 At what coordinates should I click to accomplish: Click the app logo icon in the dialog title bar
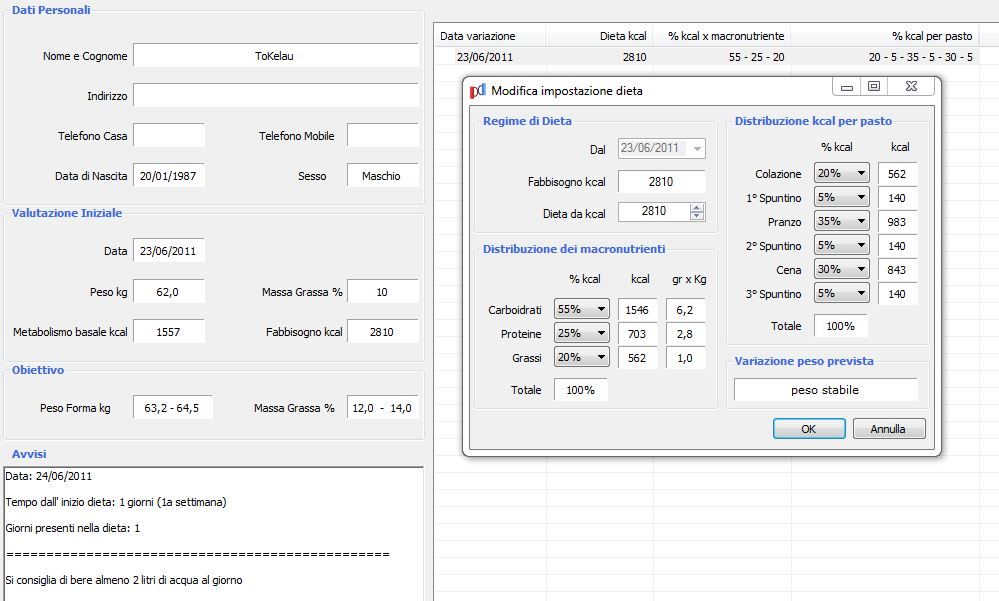point(477,91)
